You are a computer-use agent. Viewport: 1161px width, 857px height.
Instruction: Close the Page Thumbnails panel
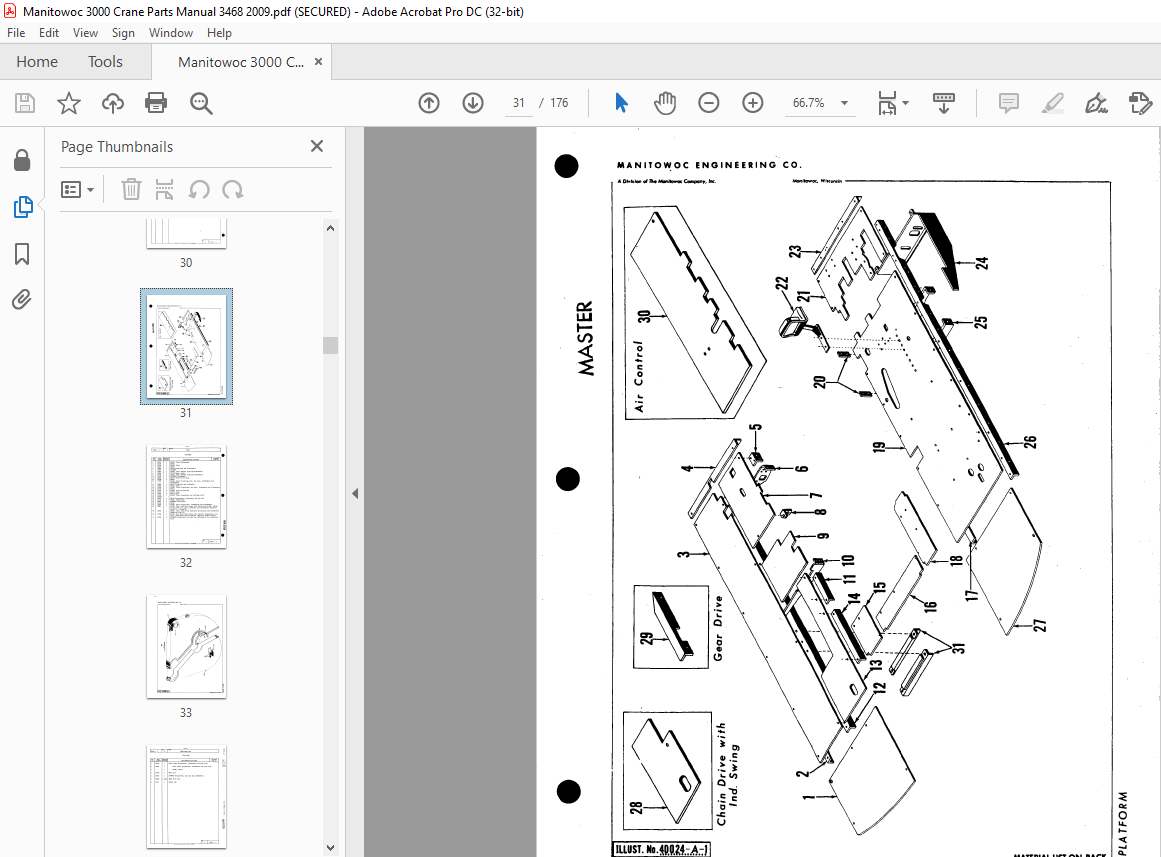tap(317, 146)
